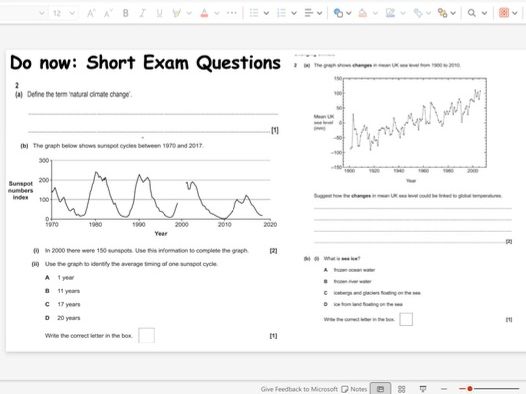Viewport: 526px width, 394px height.
Task: Click 'icebergs and glaciers floating on the sea'
Action: [x=377, y=293]
